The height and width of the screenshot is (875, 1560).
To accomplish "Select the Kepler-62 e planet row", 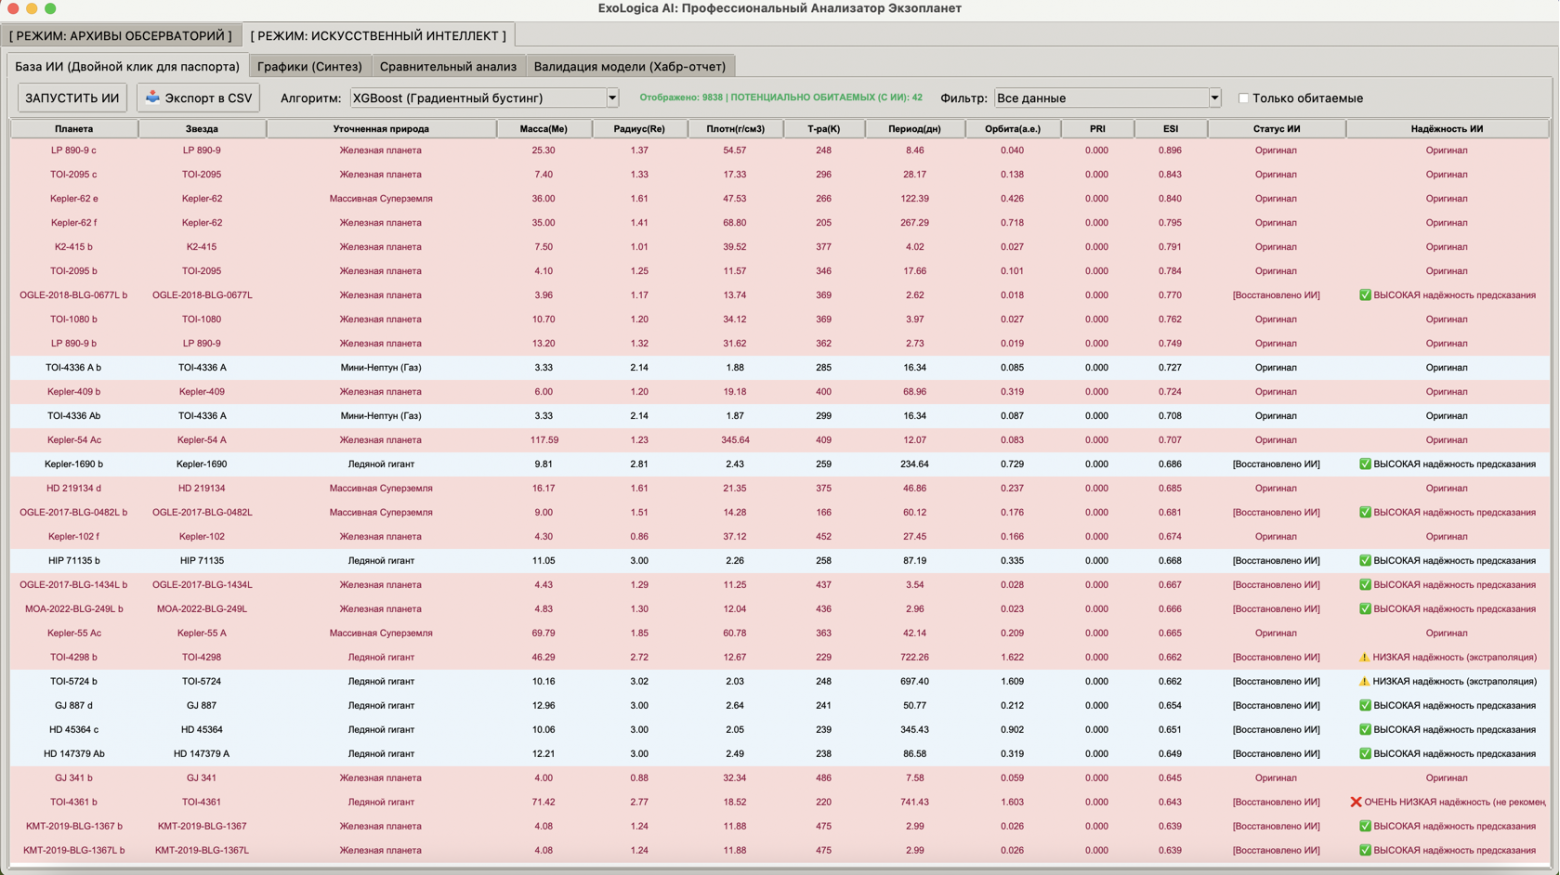I will (74, 199).
